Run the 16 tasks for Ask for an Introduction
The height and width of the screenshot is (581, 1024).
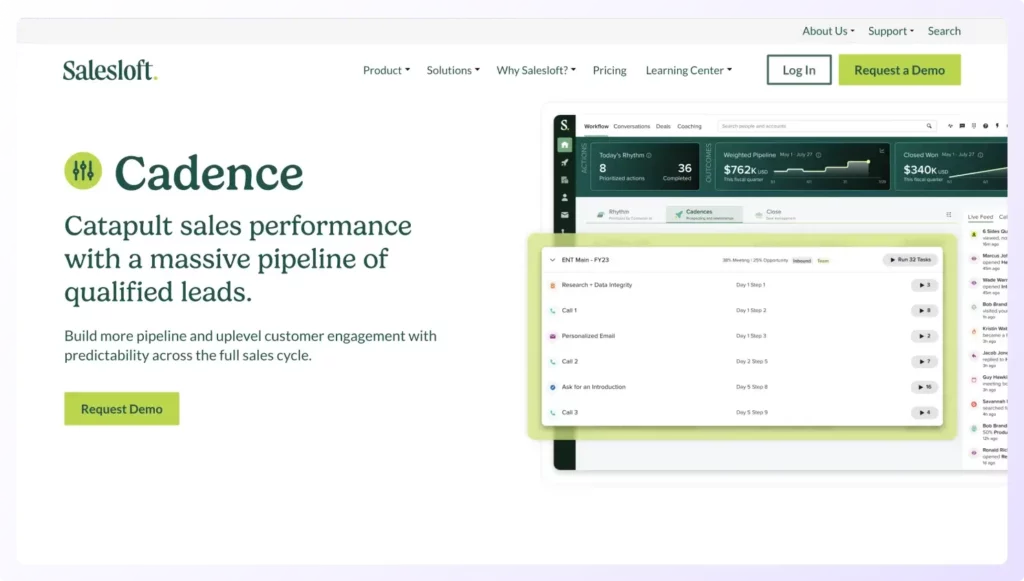pos(924,387)
